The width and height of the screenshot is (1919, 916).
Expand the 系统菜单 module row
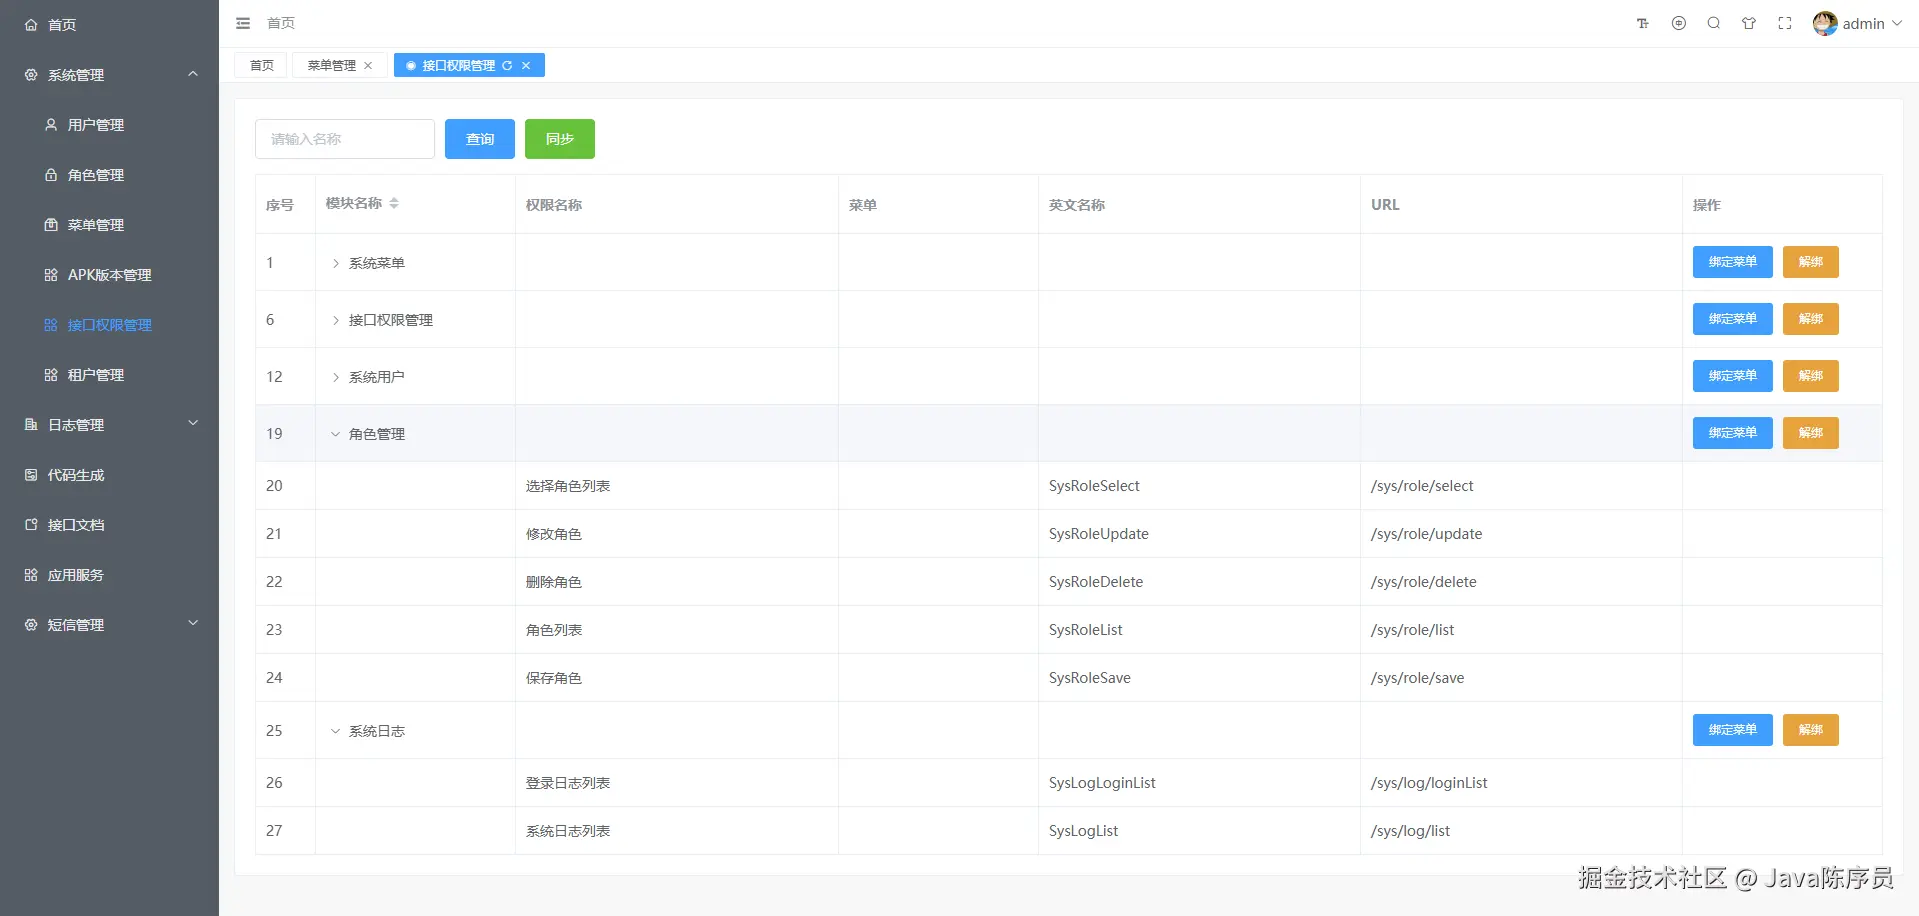(336, 263)
